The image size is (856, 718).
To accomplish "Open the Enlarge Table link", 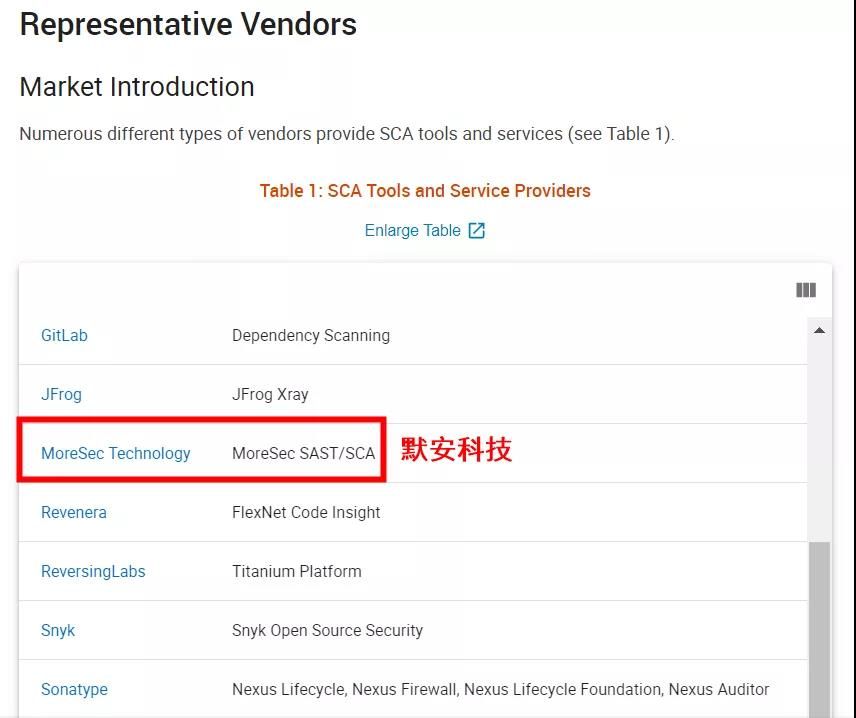I will 412,231.
